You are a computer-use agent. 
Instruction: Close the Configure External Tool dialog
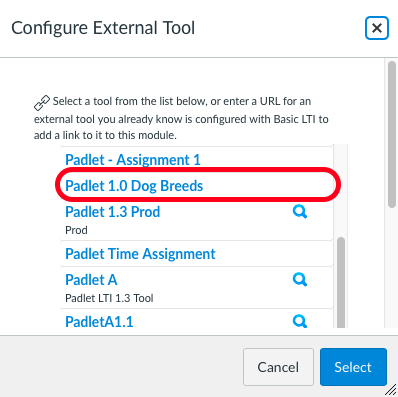[377, 28]
